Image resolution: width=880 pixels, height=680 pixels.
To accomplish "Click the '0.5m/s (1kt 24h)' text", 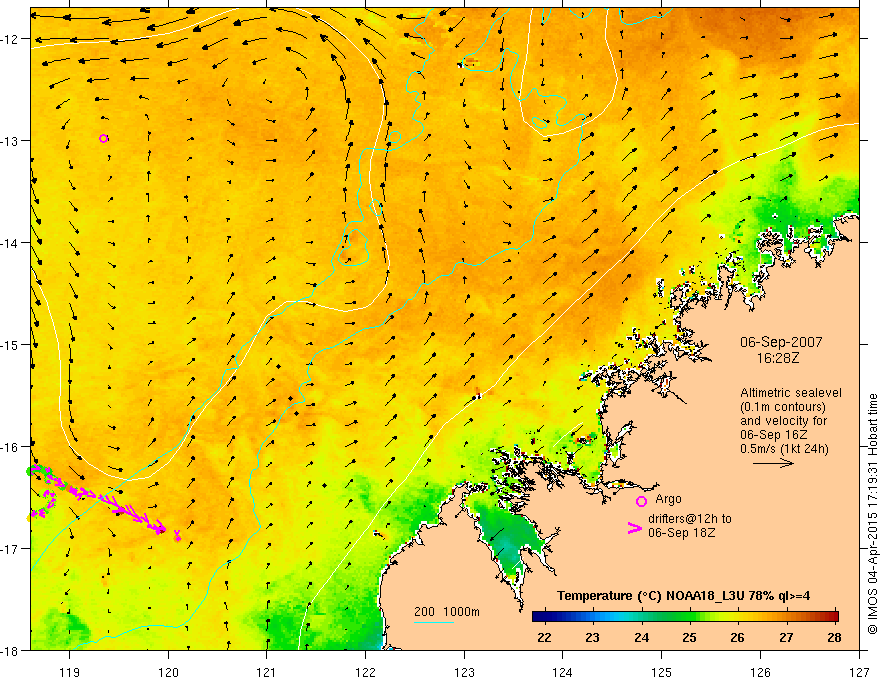I will pyautogui.click(x=784, y=449).
